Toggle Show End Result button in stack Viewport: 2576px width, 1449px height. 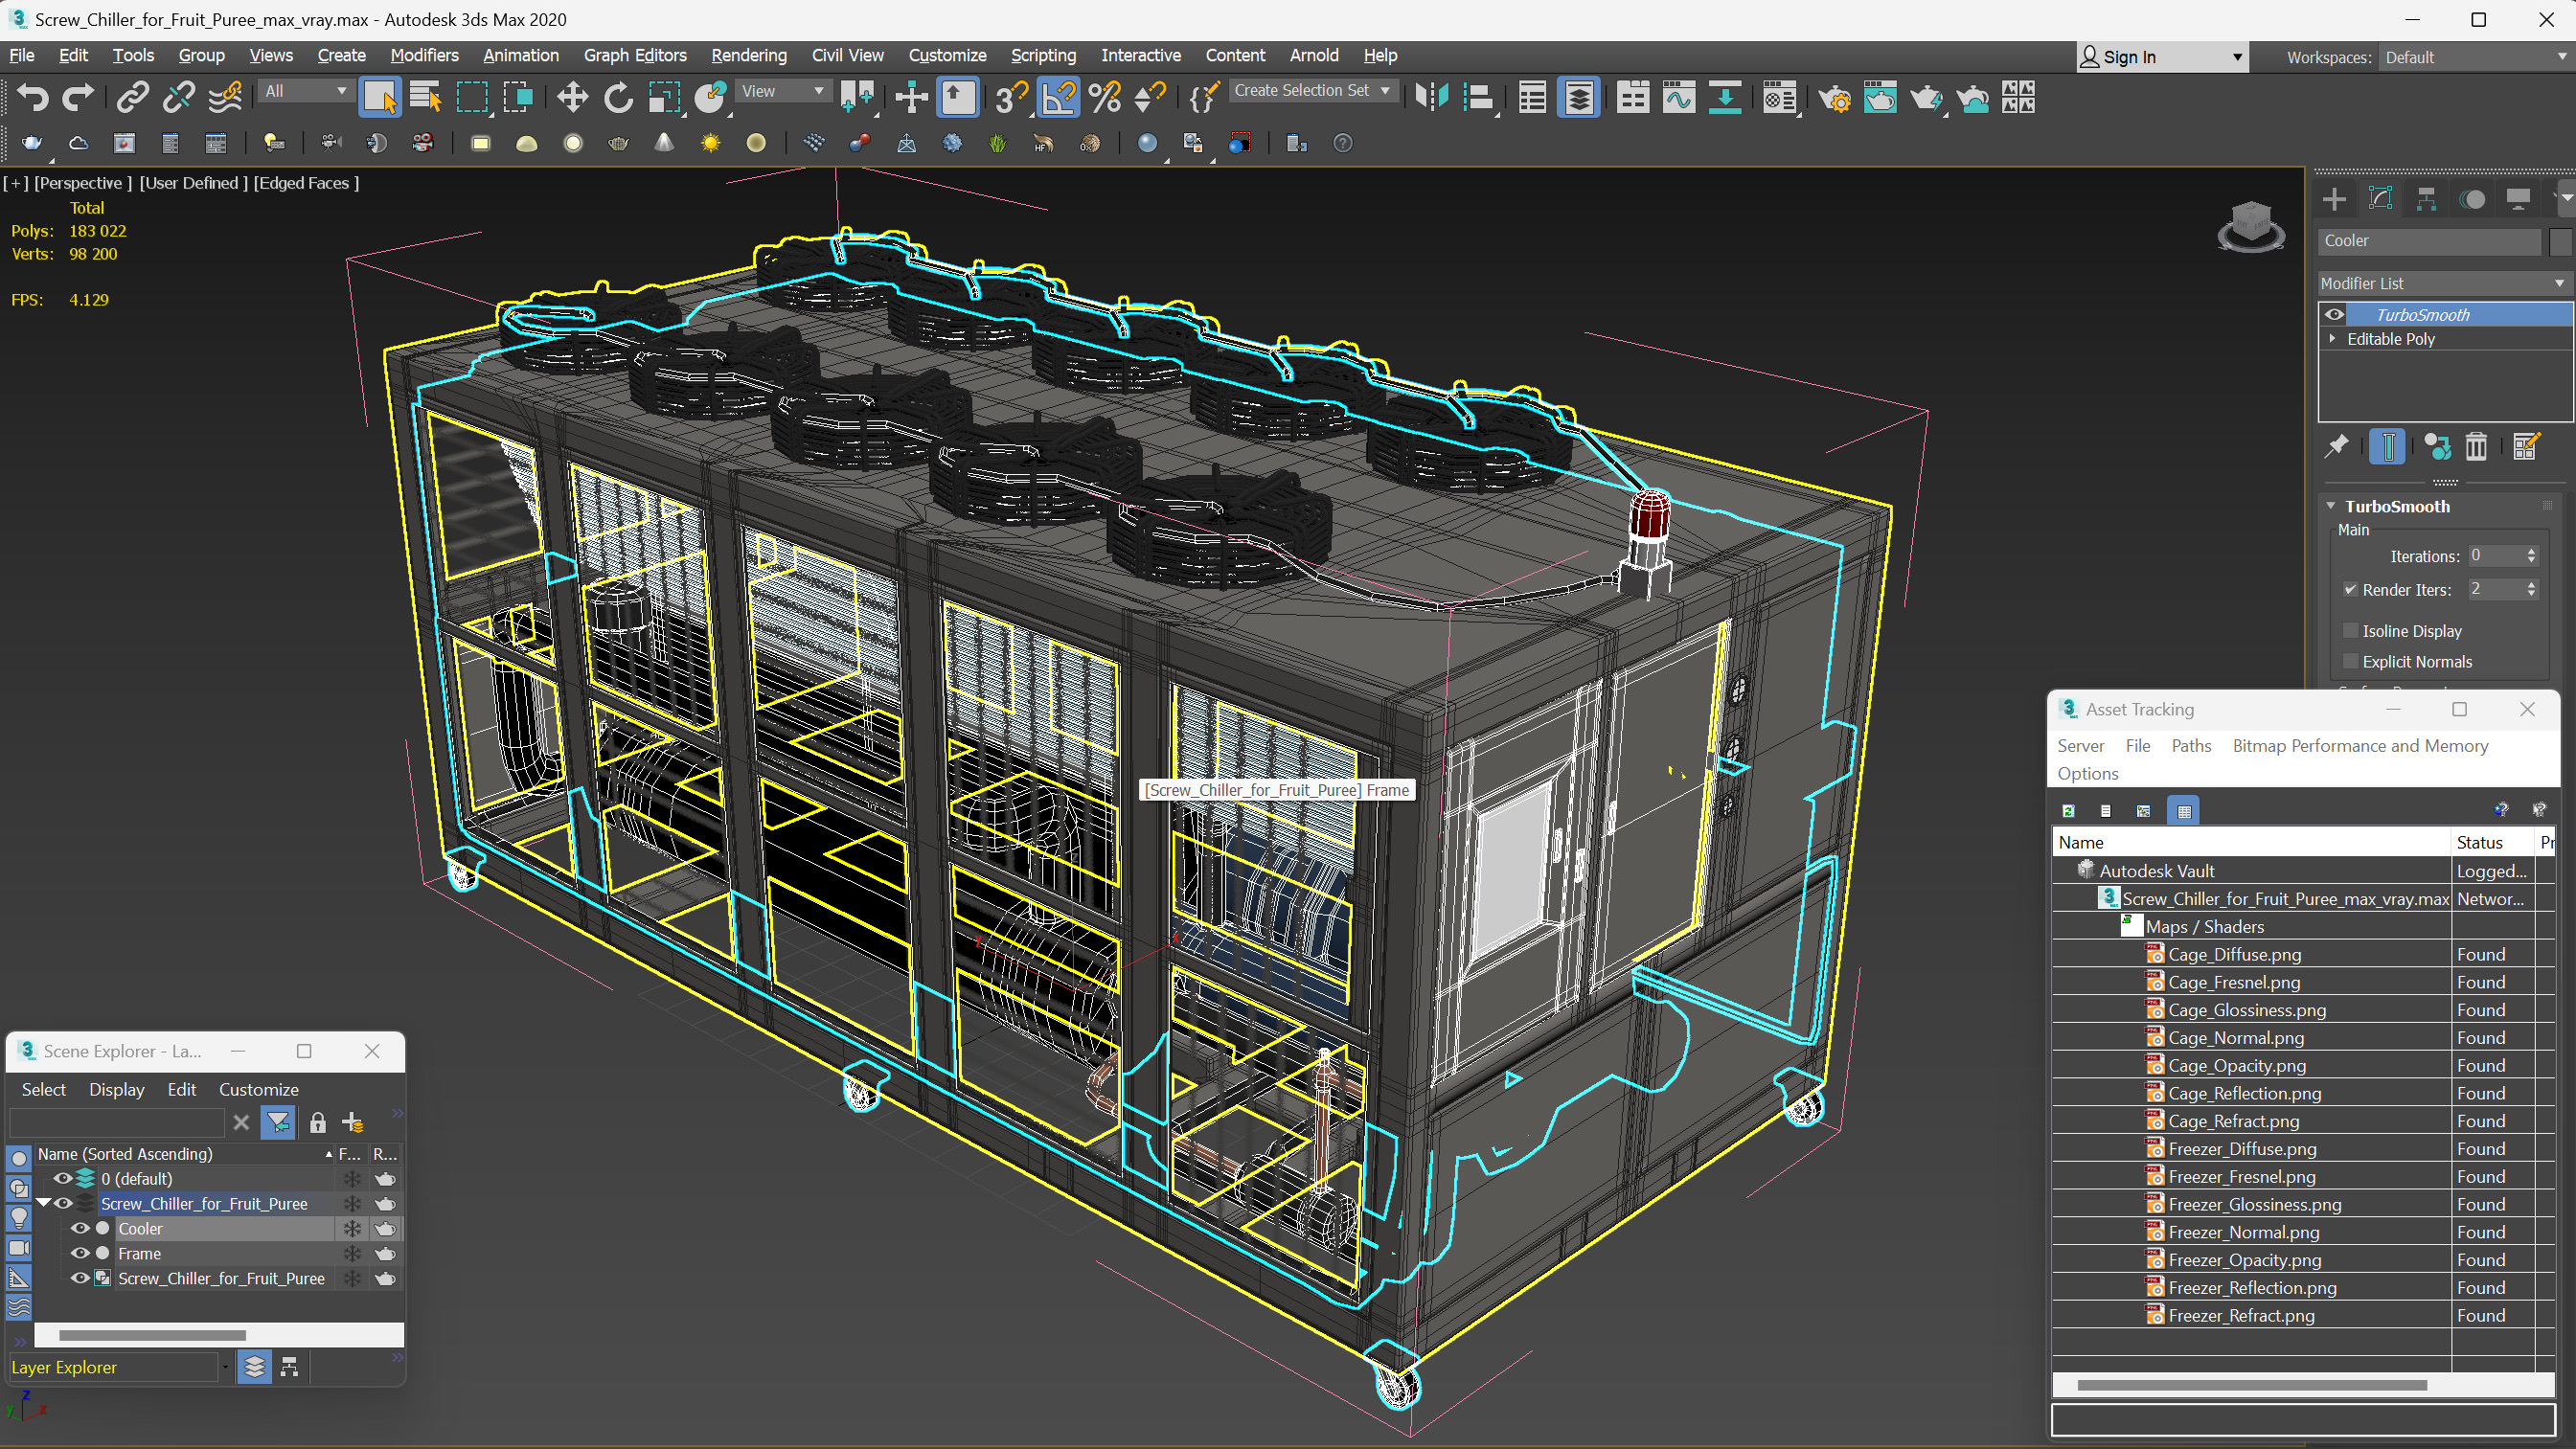(2387, 447)
